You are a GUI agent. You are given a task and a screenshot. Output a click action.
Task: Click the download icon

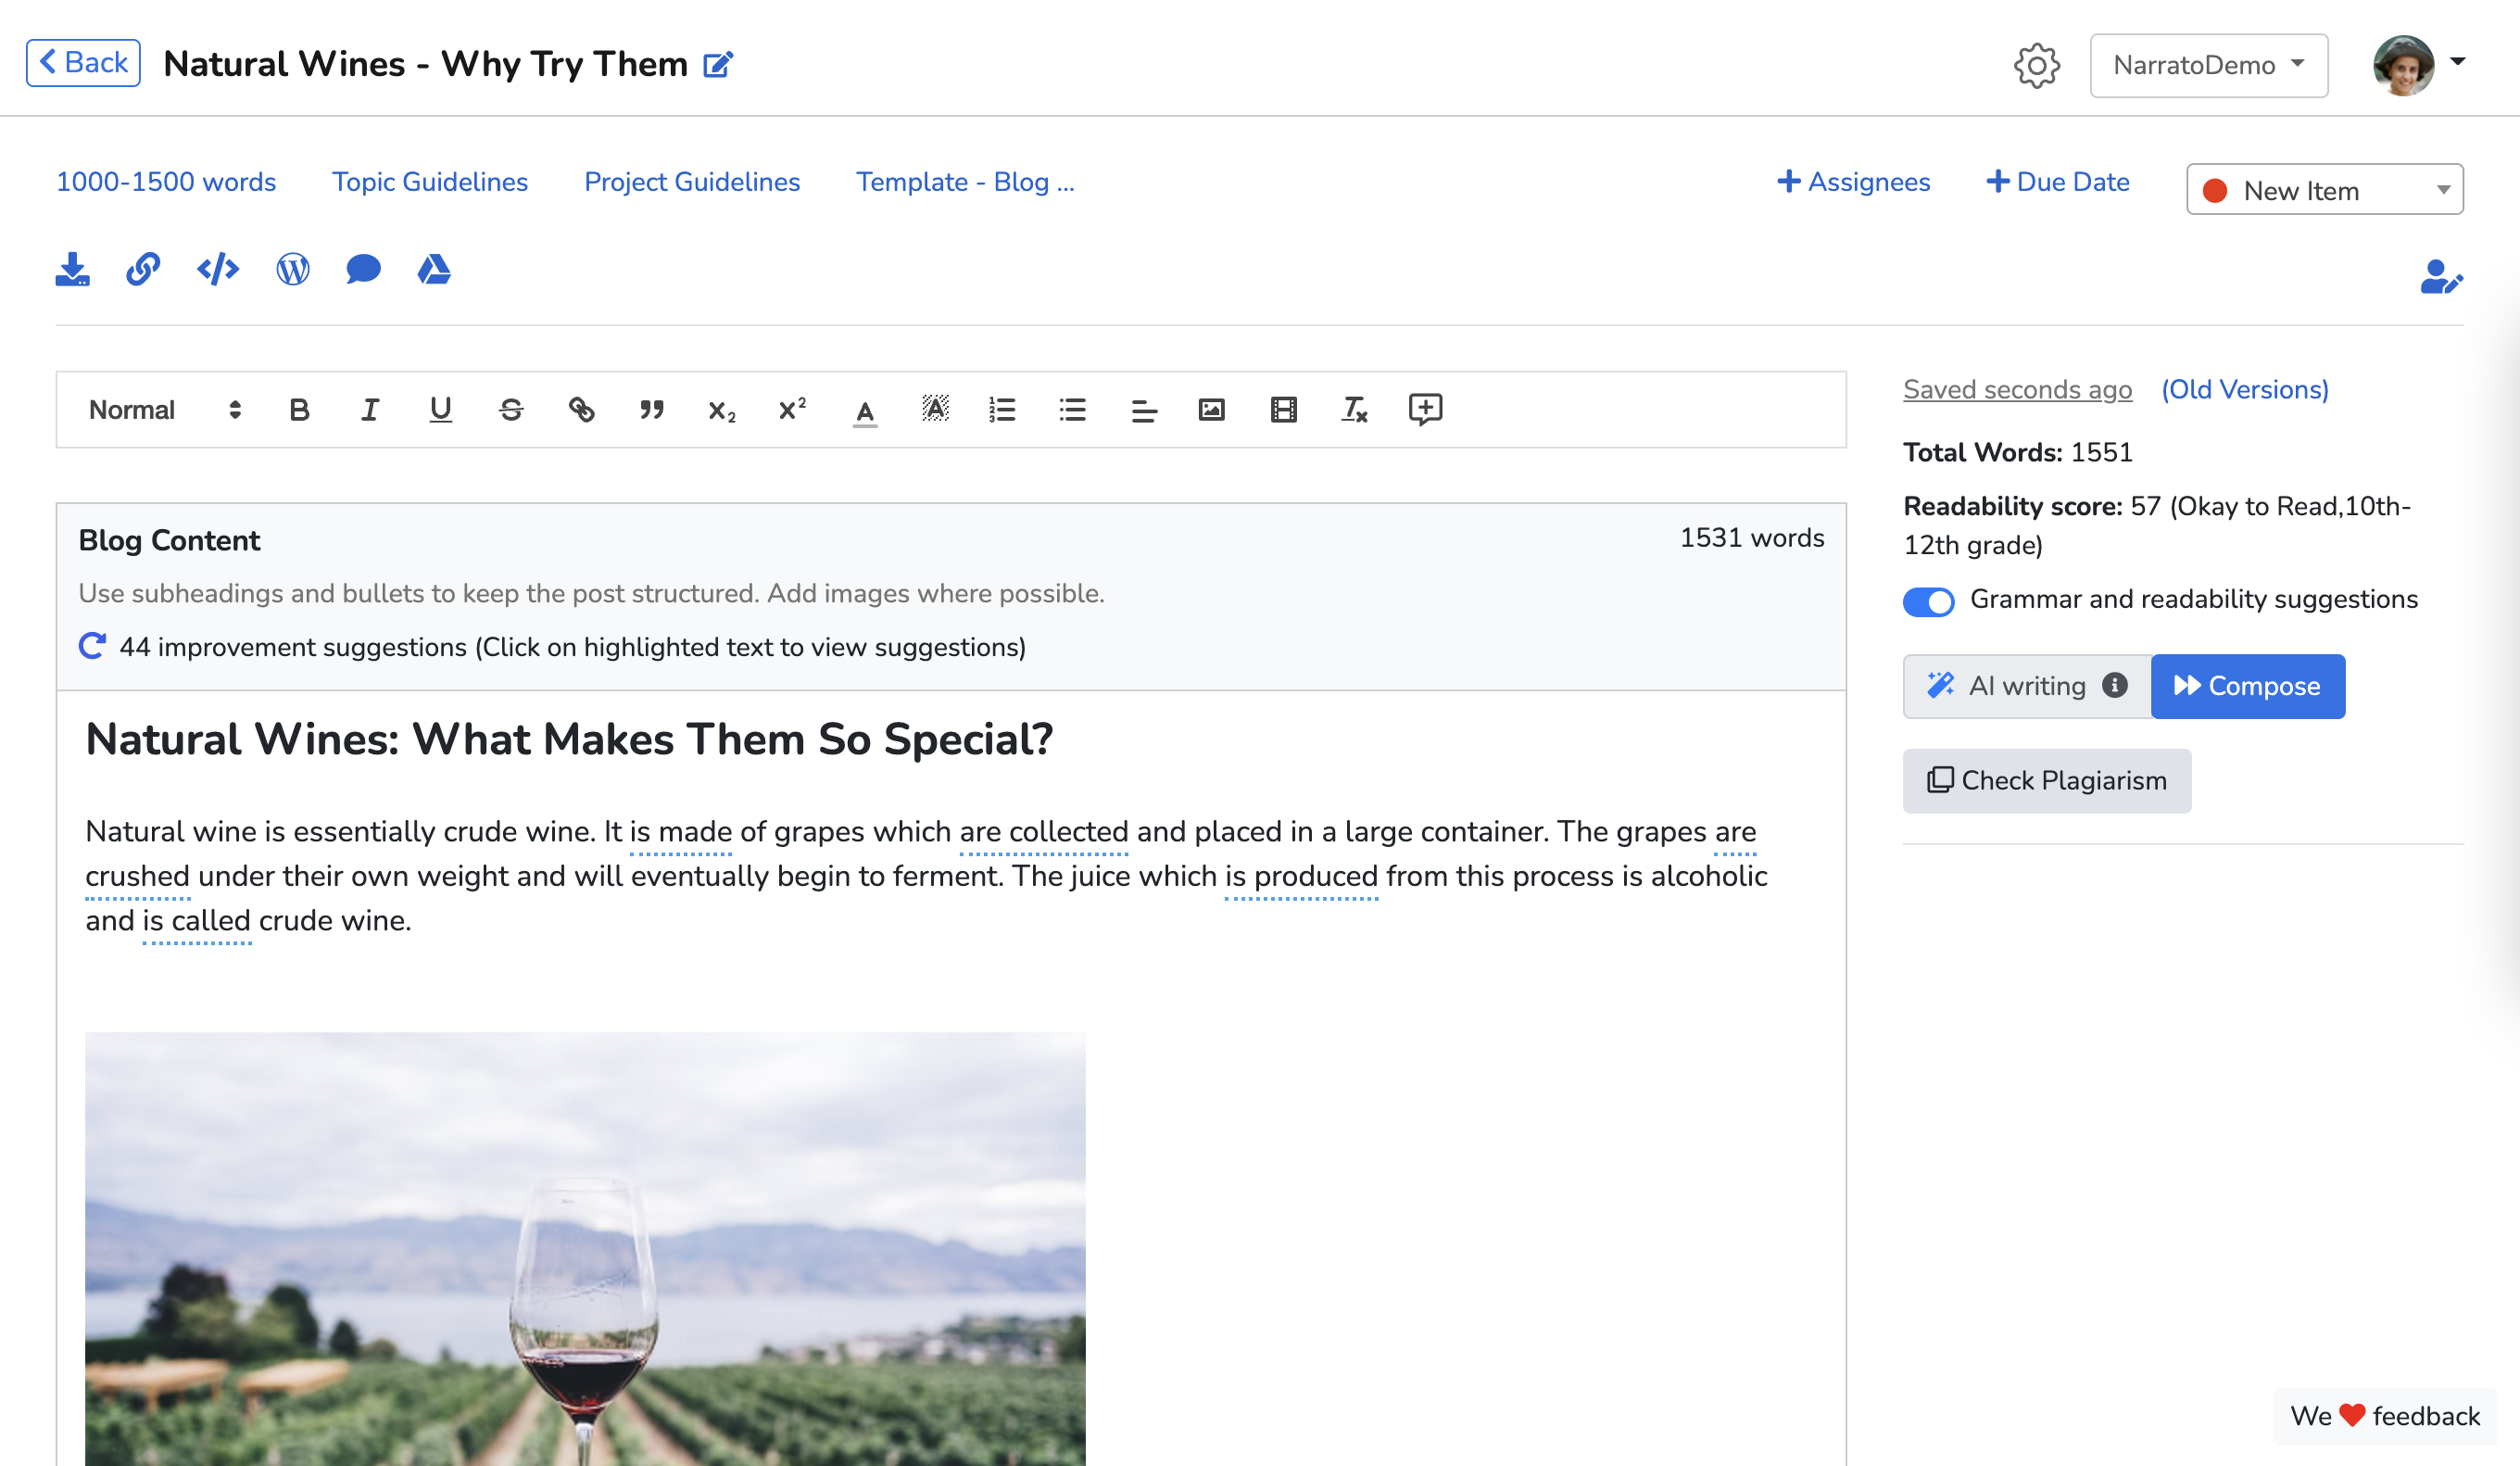pyautogui.click(x=72, y=270)
